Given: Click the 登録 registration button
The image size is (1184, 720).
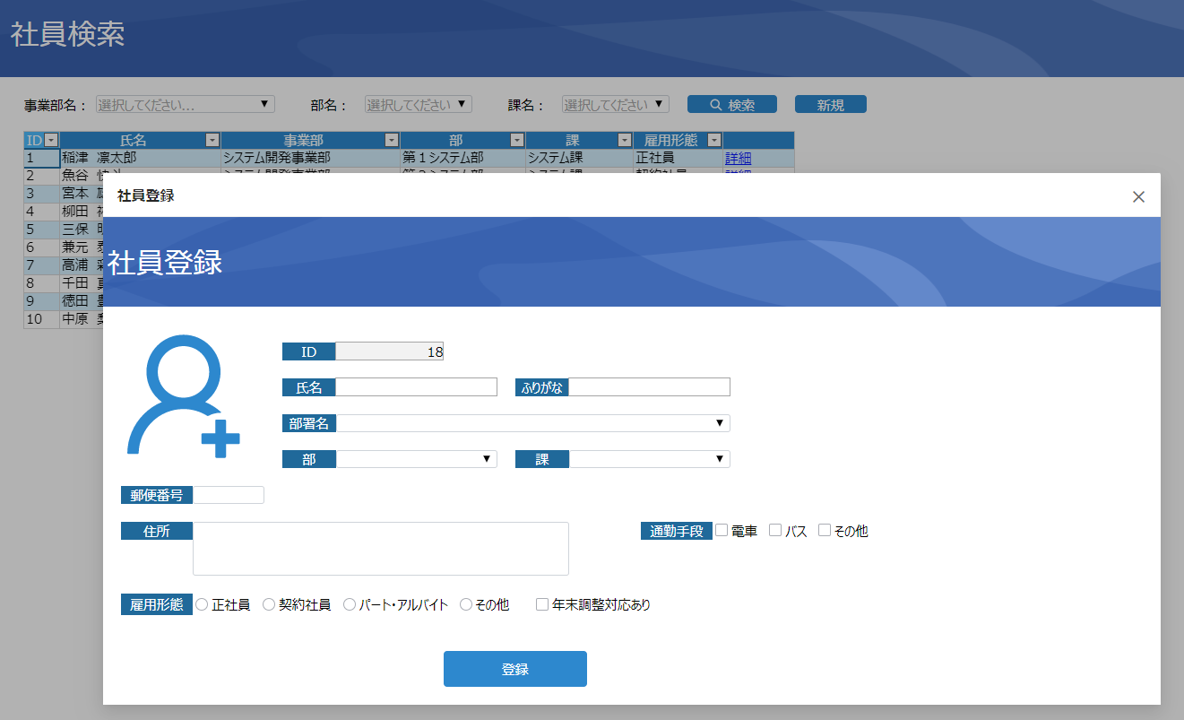Looking at the screenshot, I should click(514, 668).
